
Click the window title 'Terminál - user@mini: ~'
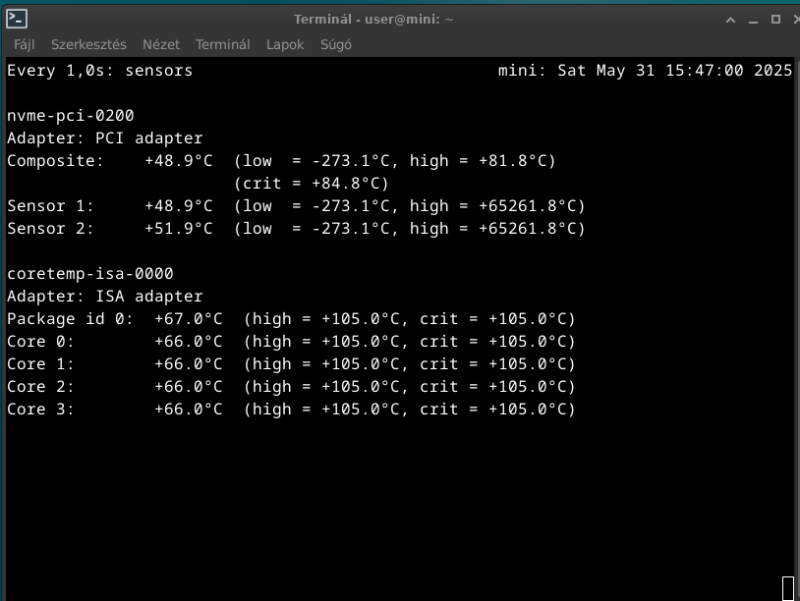click(x=373, y=19)
